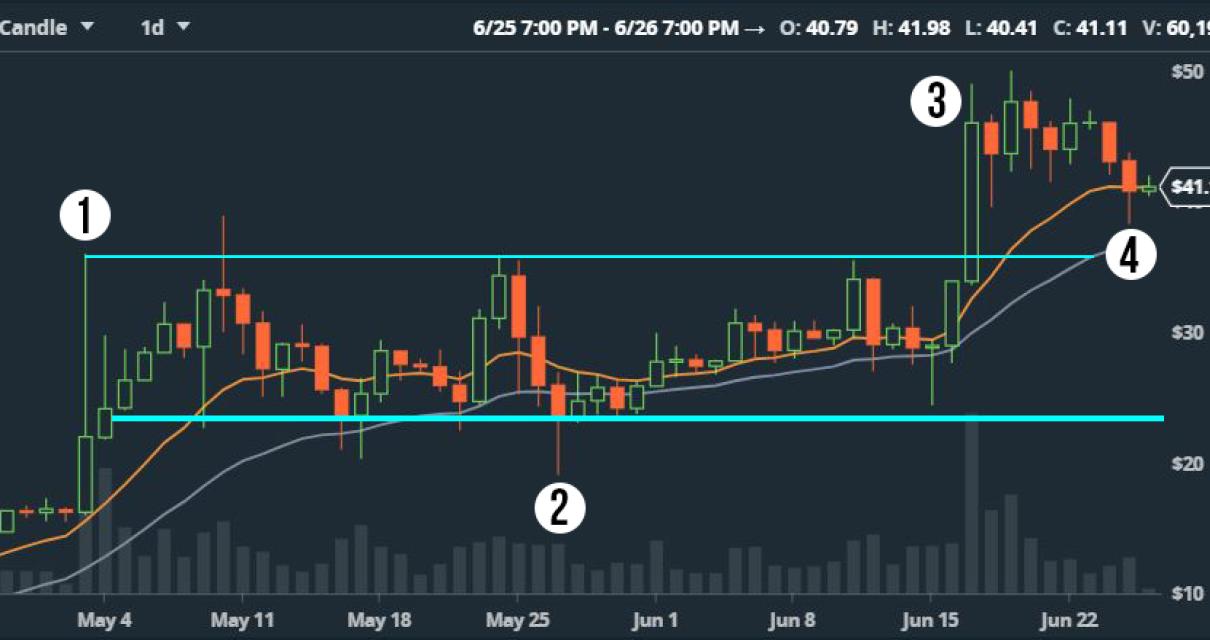Click the circled number 1 marker
Viewport: 1210px width, 640px height.
84,217
